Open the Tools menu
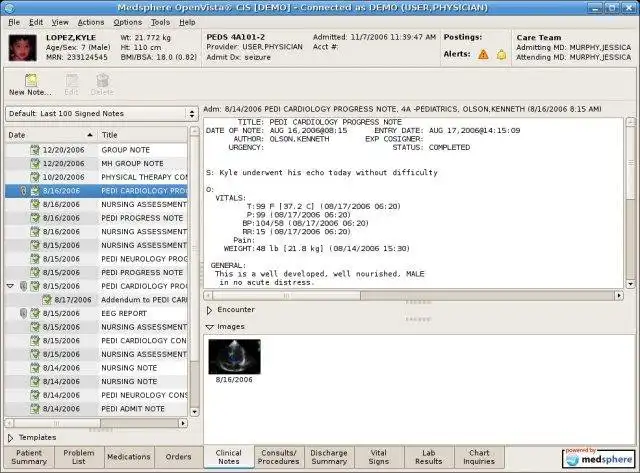This screenshot has width=640, height=473. [160, 22]
